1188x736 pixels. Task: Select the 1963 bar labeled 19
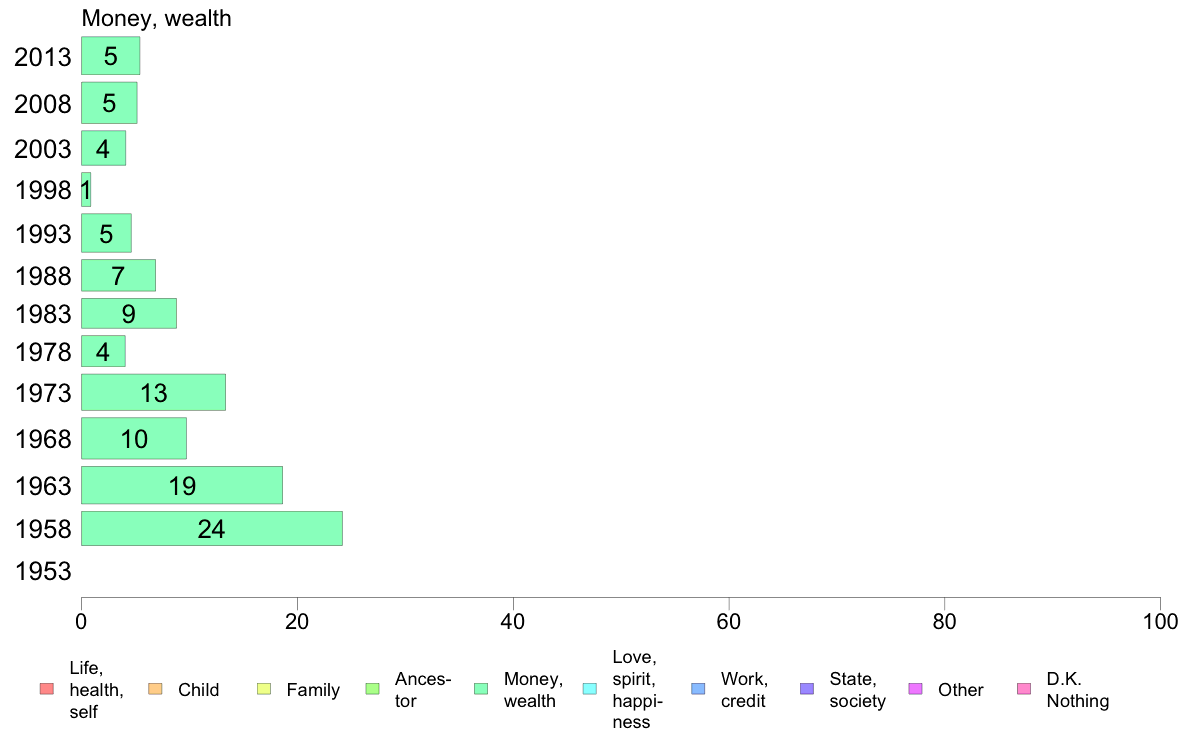pyautogui.click(x=182, y=485)
